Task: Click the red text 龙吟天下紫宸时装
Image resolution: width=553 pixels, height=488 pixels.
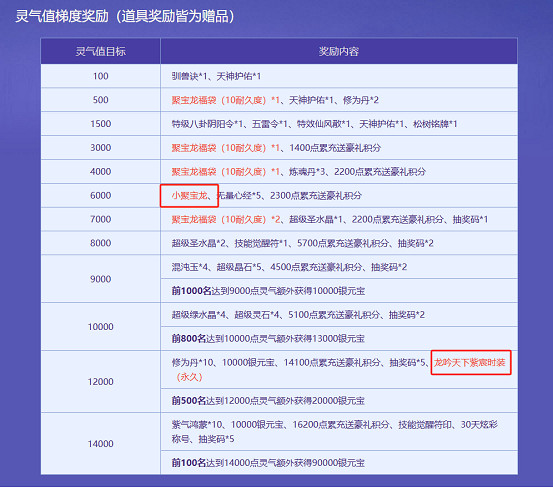Action: pos(469,362)
